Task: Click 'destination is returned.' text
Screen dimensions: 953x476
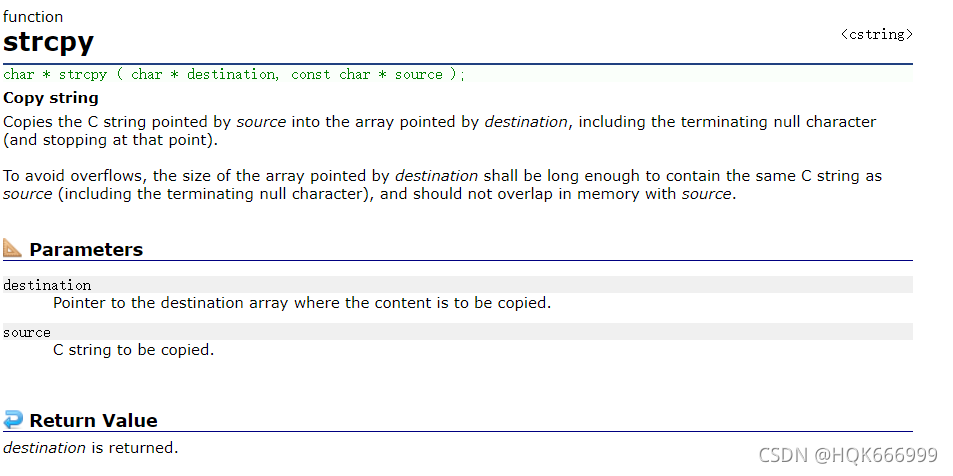Action: coord(91,448)
